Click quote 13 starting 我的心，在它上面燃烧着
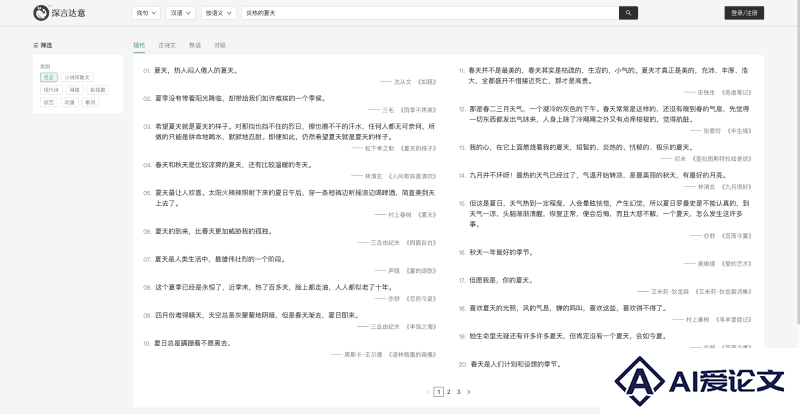The image size is (800, 414). 582,147
